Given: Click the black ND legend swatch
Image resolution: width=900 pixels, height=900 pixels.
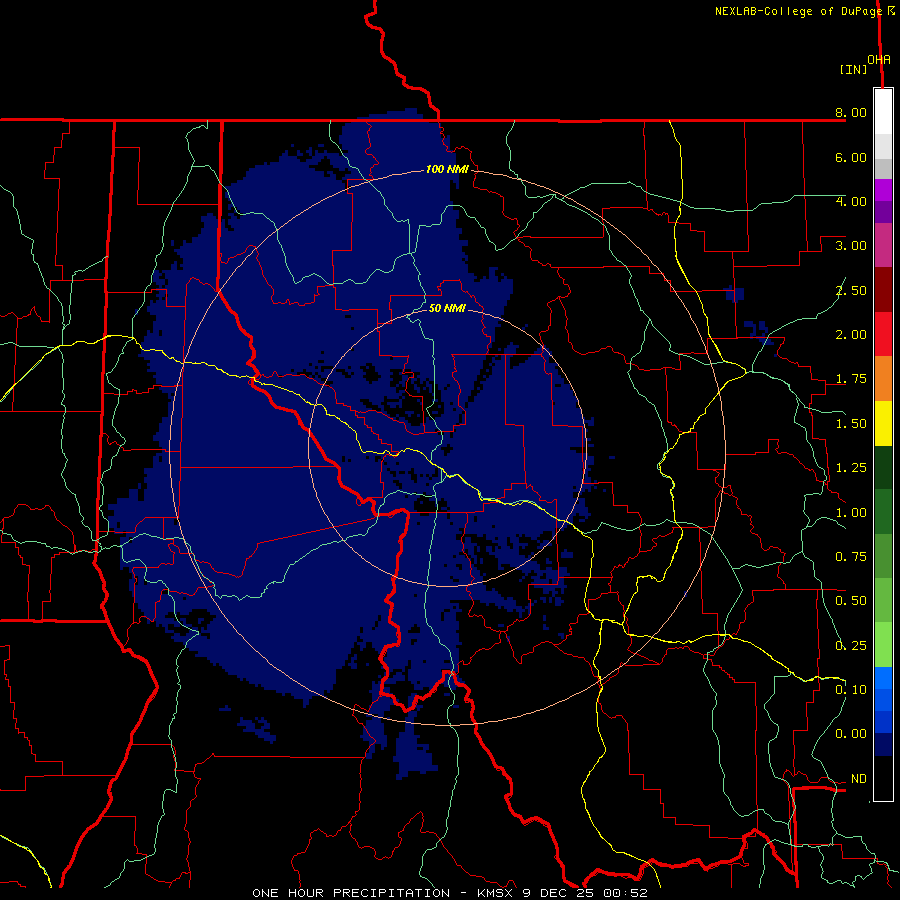Looking at the screenshot, I should pos(883,778).
